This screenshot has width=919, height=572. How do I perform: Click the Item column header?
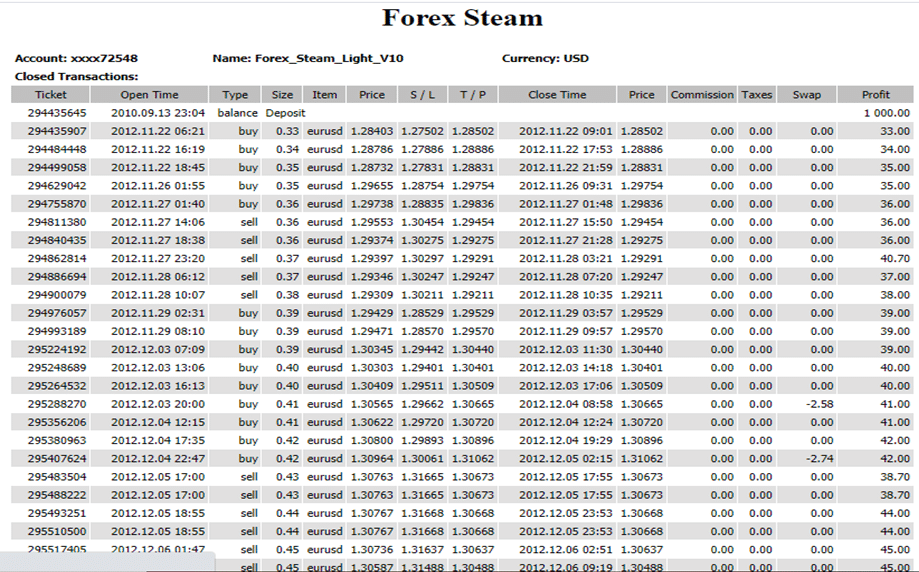click(324, 94)
